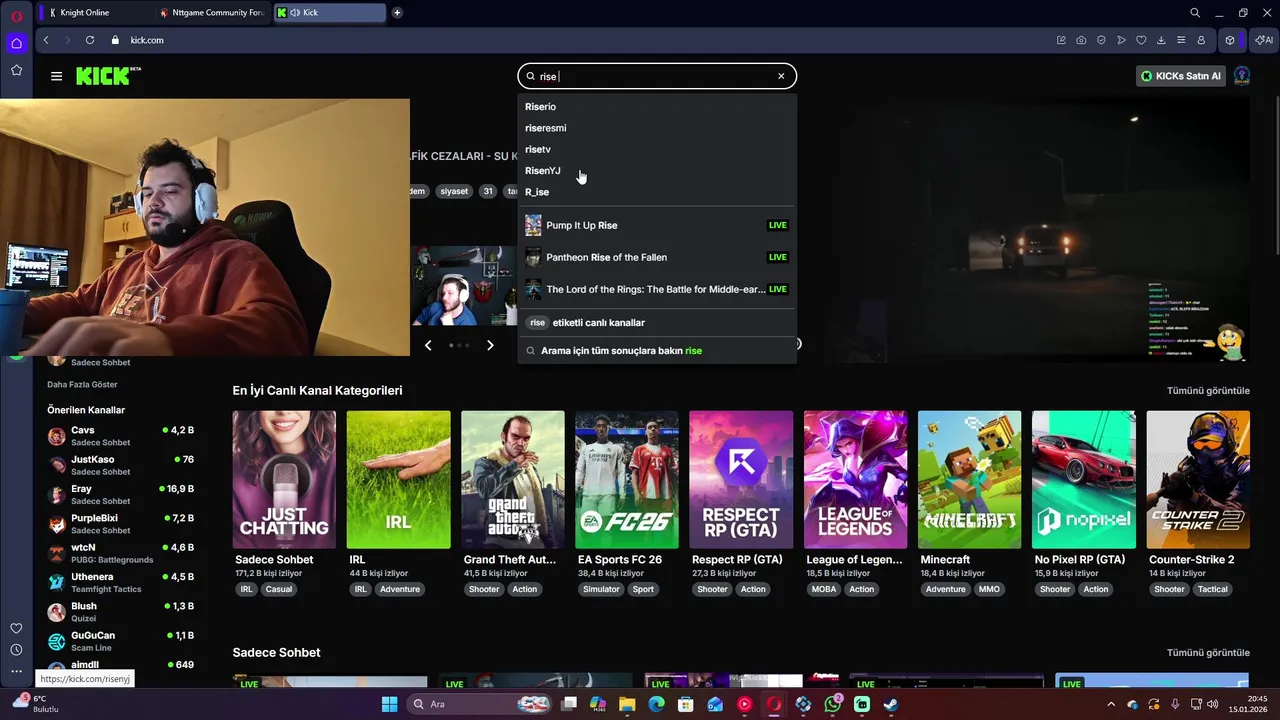This screenshot has height=720, width=1280.
Task: Click Opera send/flow arrow icon
Action: pyautogui.click(x=1121, y=40)
